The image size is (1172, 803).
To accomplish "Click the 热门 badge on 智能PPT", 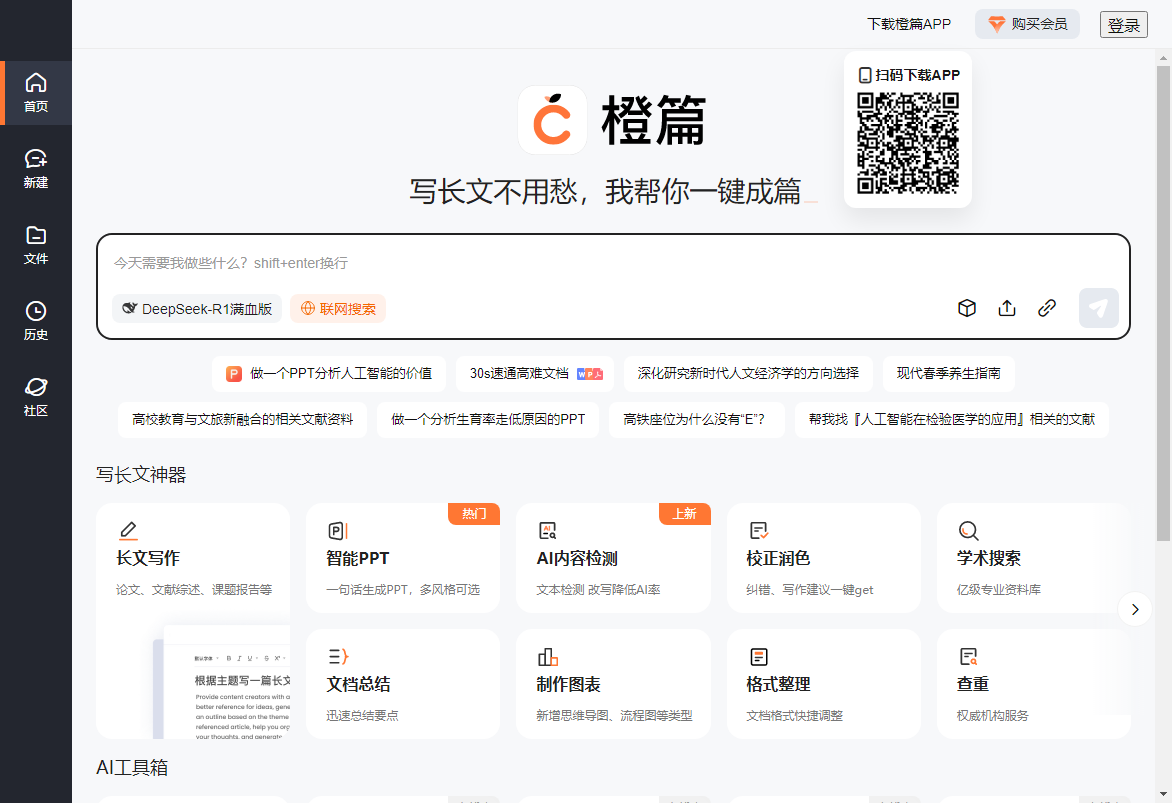I will pos(474,514).
